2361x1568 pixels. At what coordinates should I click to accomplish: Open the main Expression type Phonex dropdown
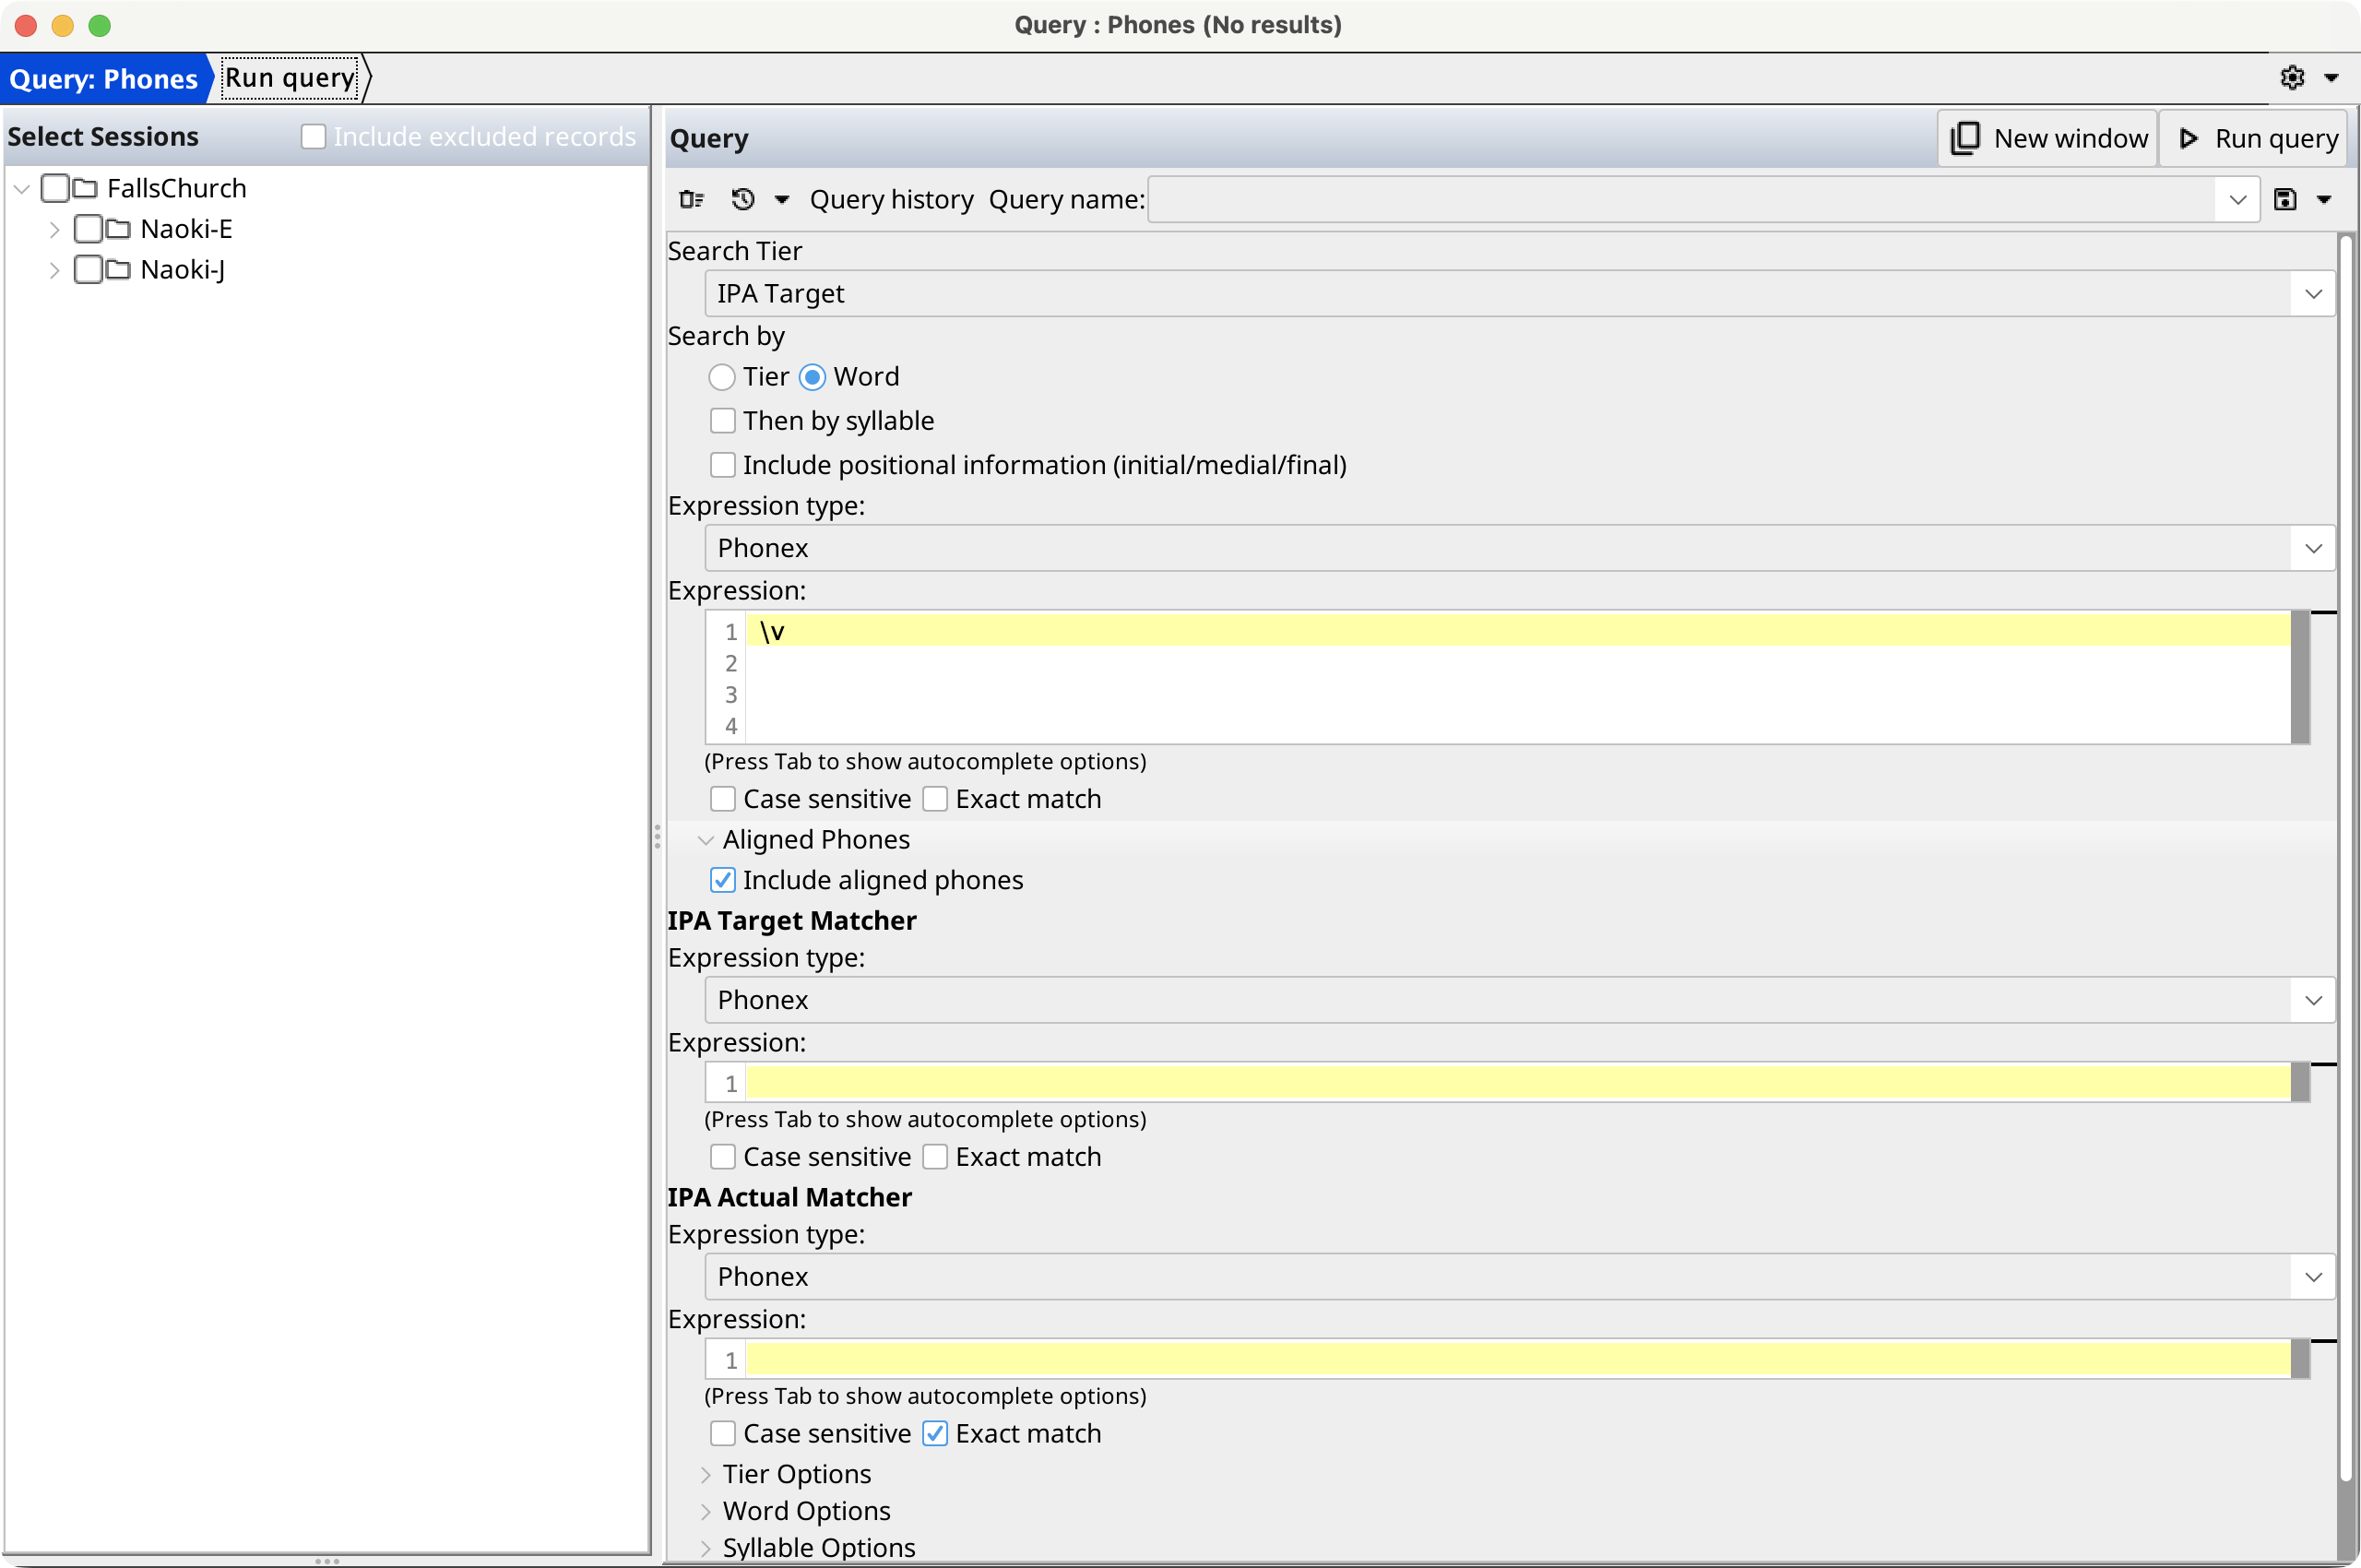[1520, 548]
